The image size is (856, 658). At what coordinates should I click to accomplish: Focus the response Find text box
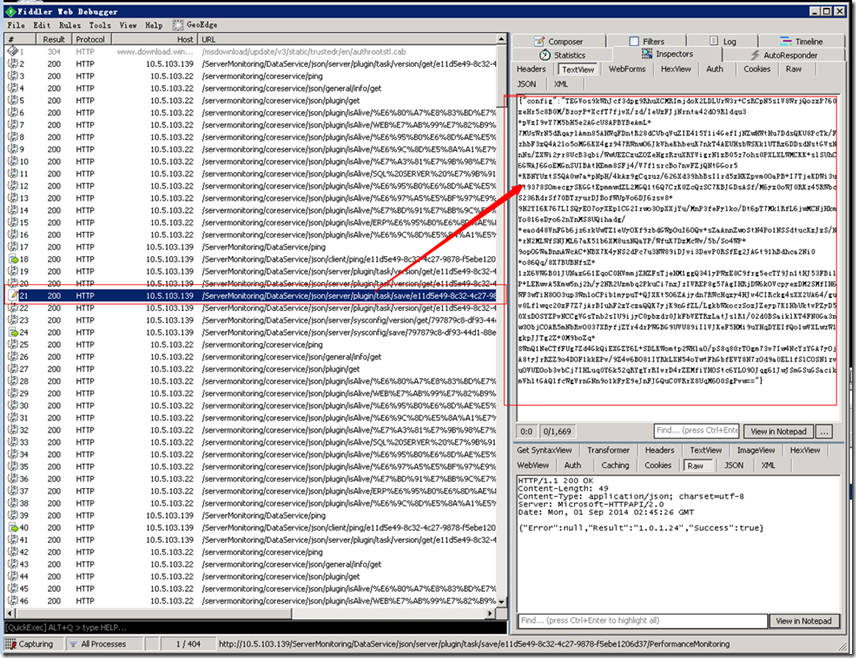click(x=643, y=621)
